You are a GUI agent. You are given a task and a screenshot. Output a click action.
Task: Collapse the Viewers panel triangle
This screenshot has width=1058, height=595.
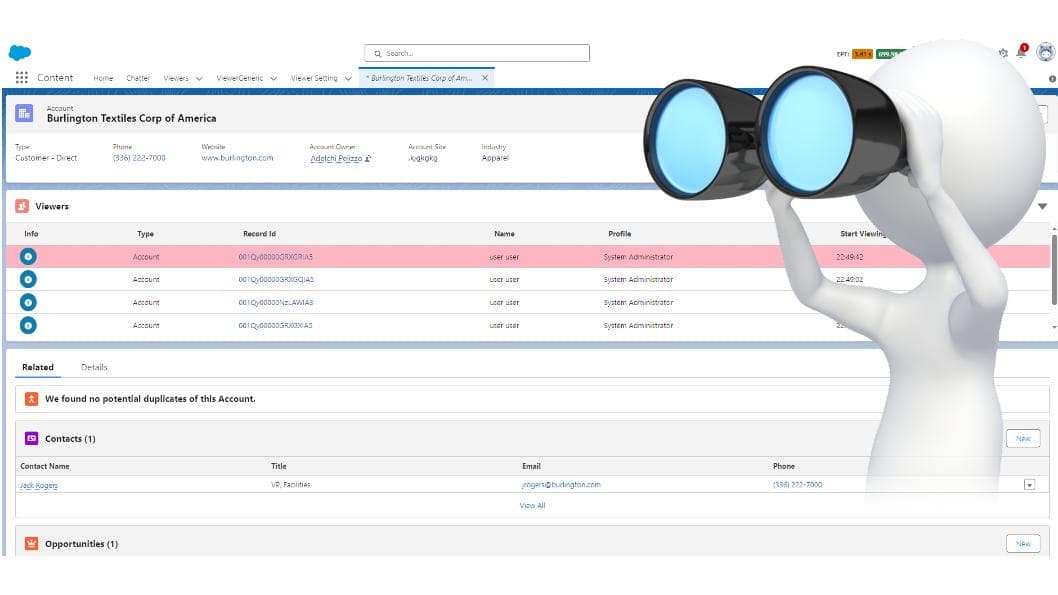[x=1042, y=206]
